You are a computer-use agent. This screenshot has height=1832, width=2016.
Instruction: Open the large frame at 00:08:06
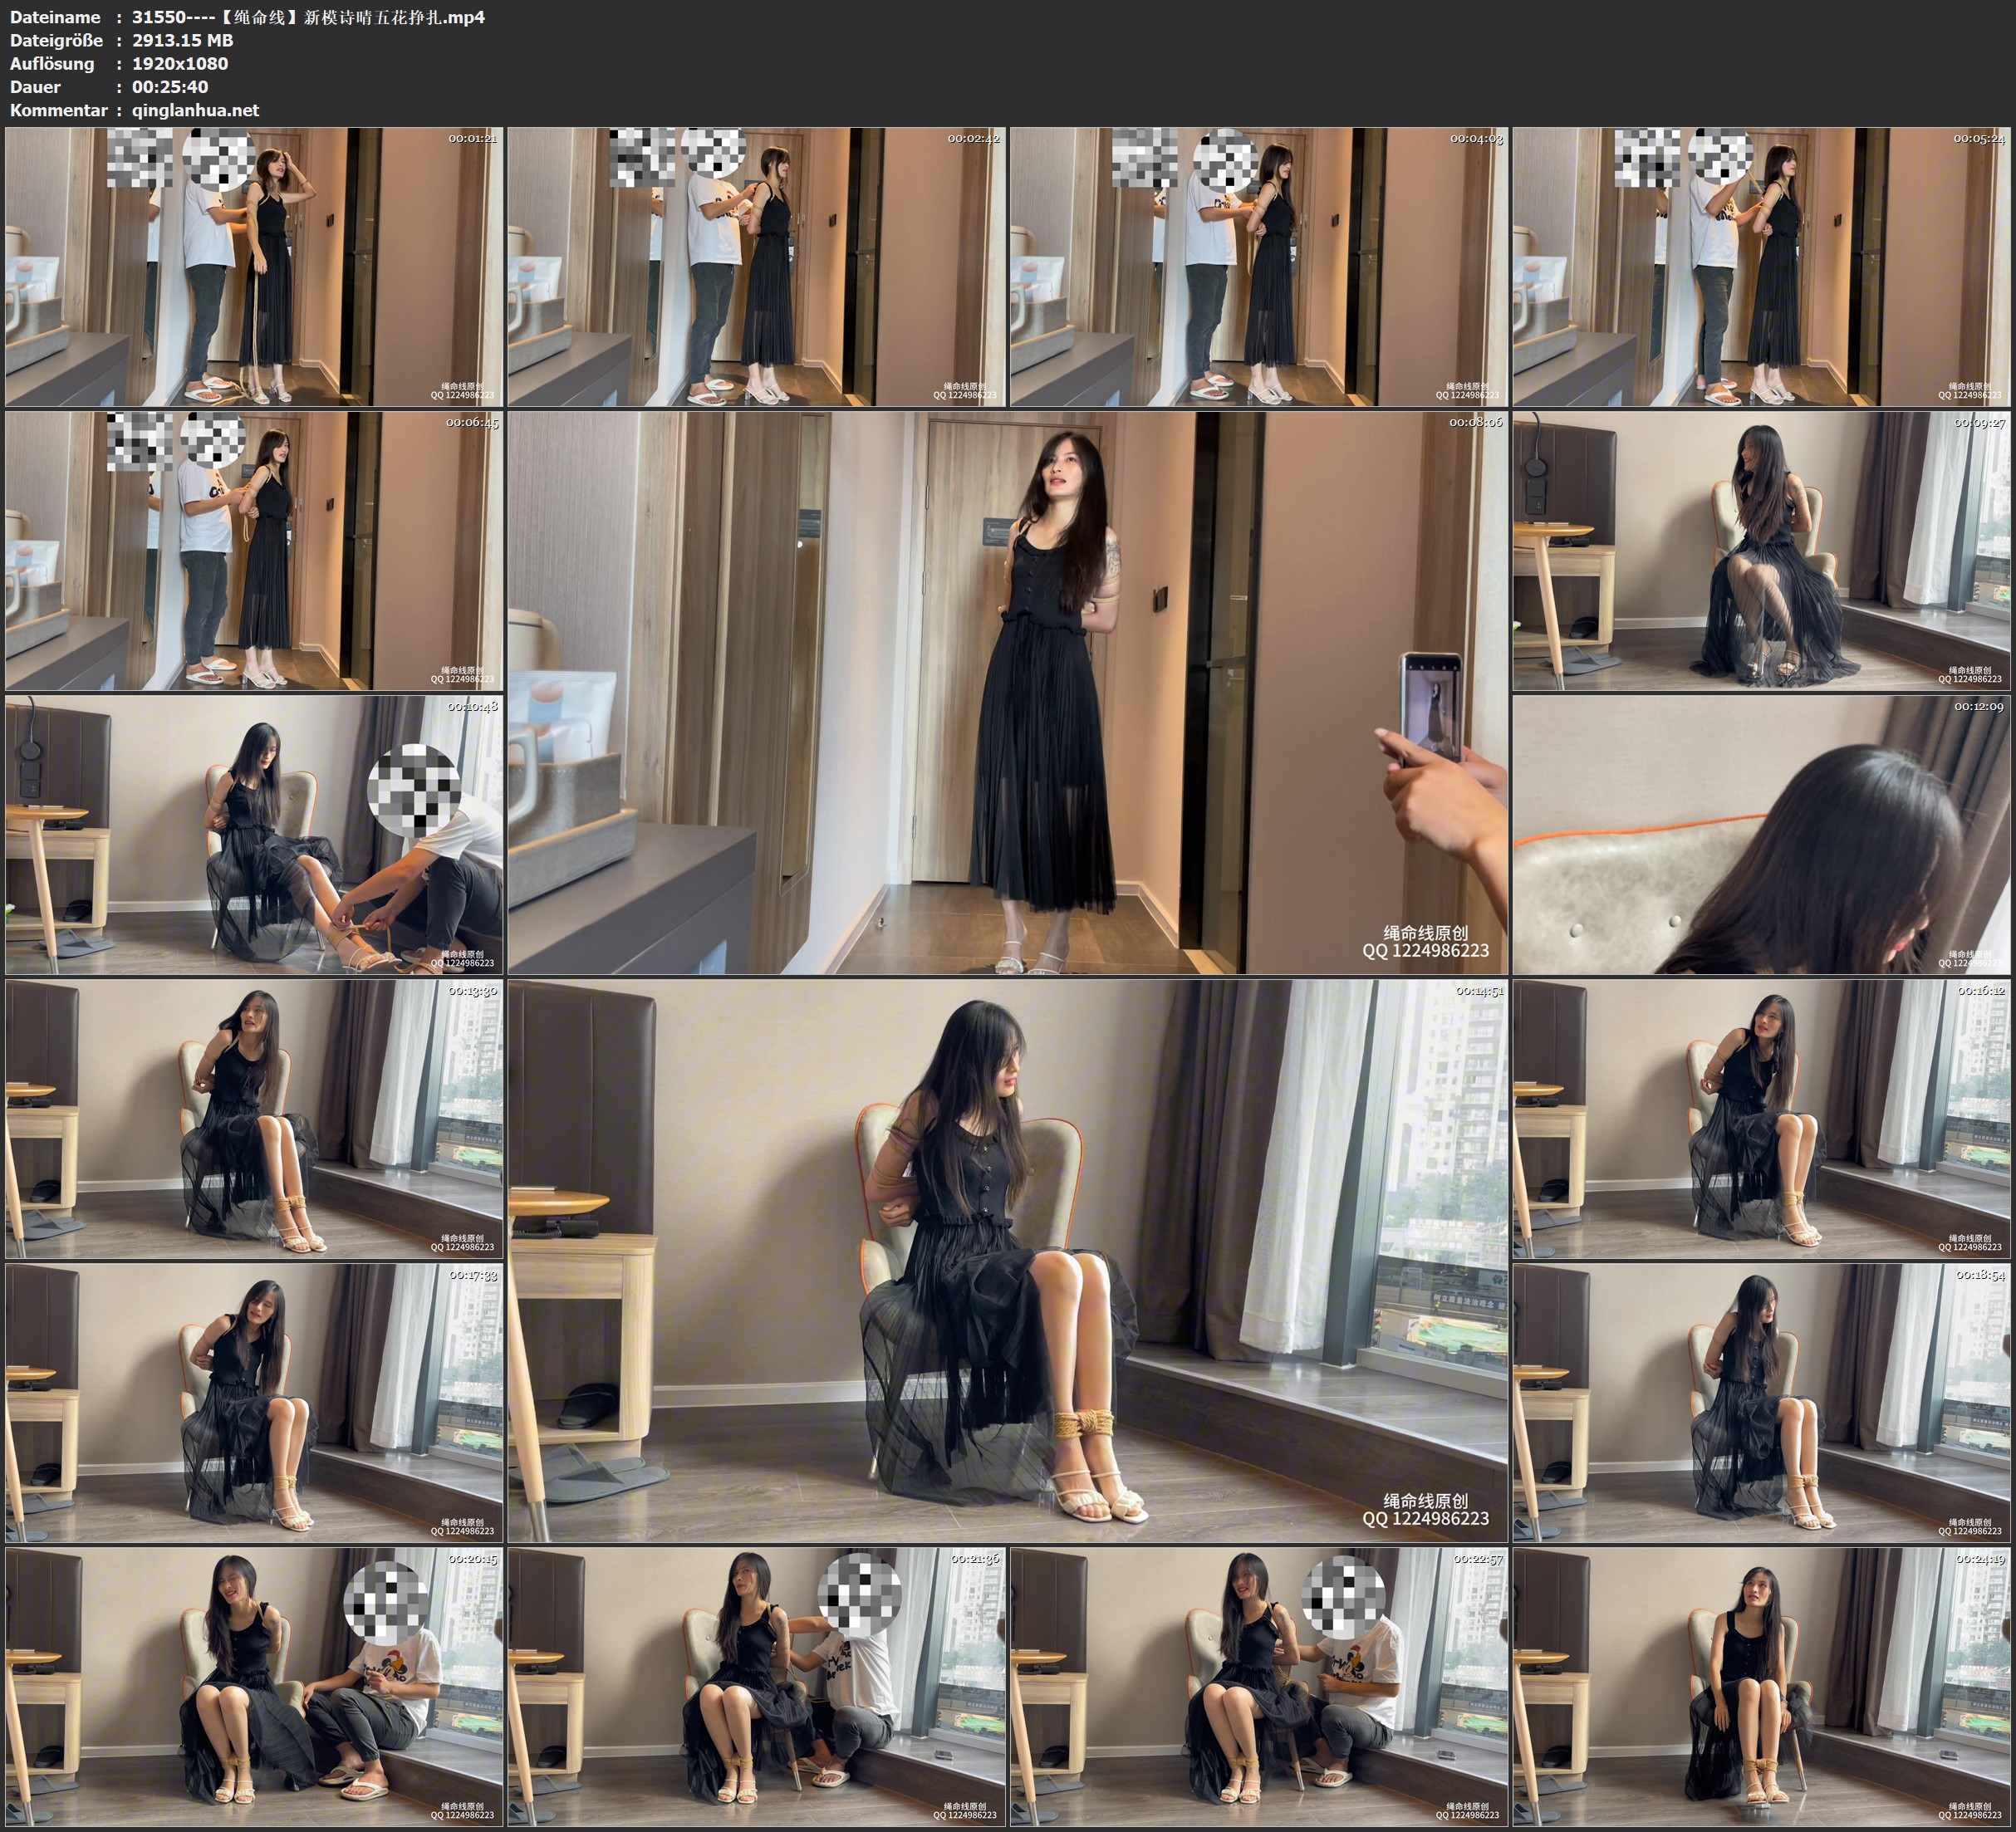(1007, 693)
